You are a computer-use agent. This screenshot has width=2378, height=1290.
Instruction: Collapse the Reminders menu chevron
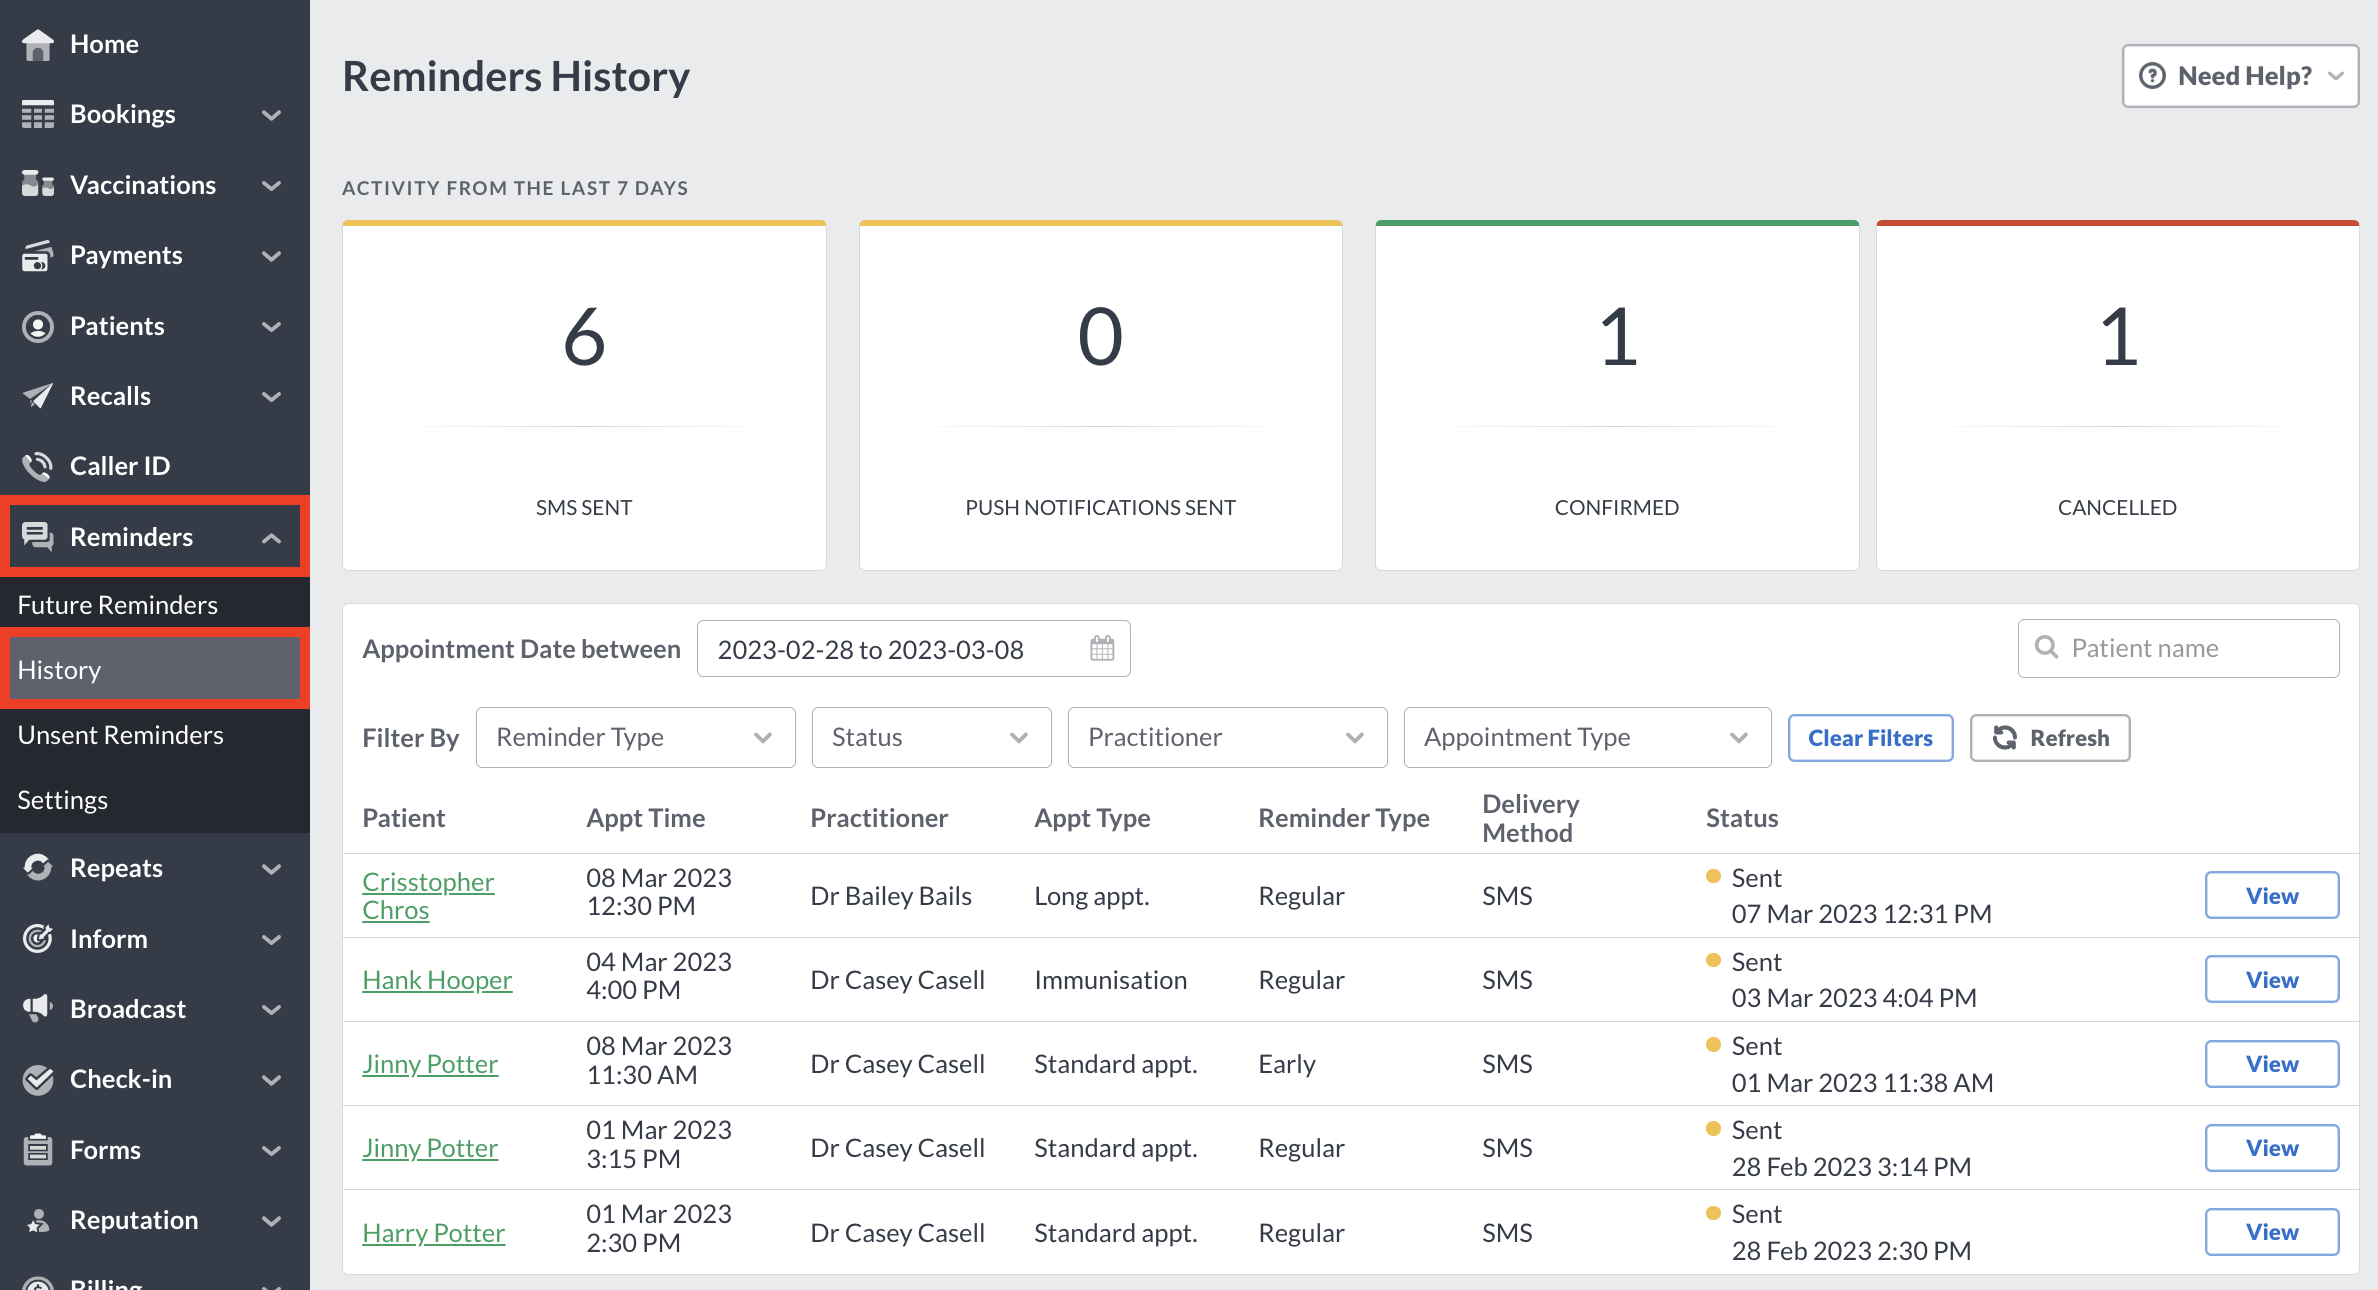point(271,538)
